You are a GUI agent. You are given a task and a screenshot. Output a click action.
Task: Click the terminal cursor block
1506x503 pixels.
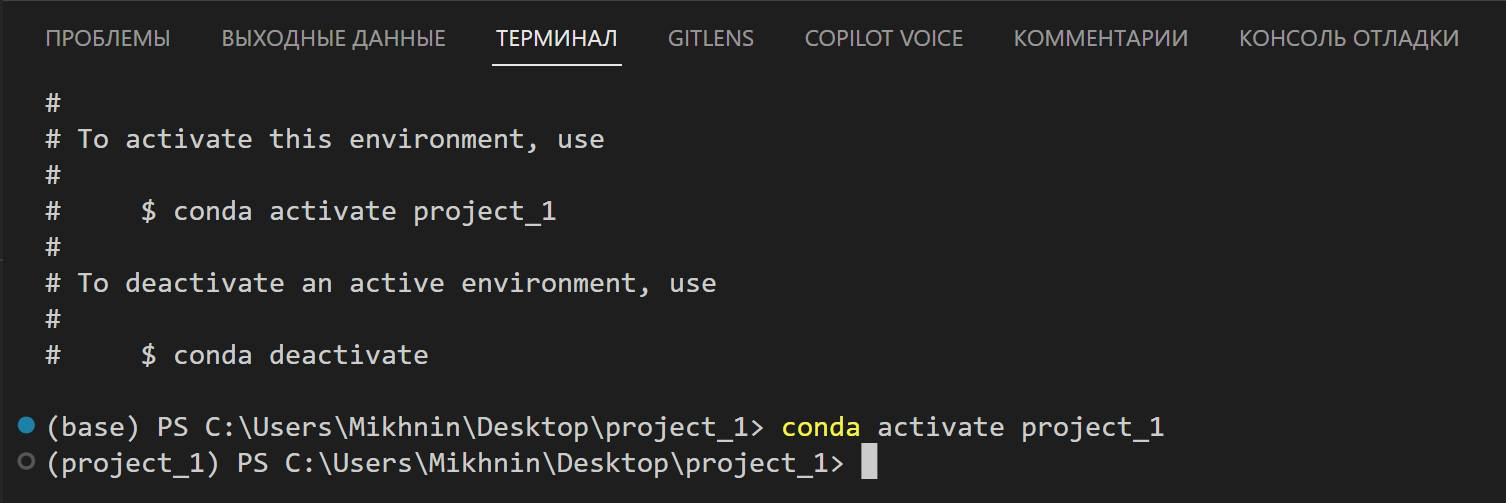click(x=868, y=462)
